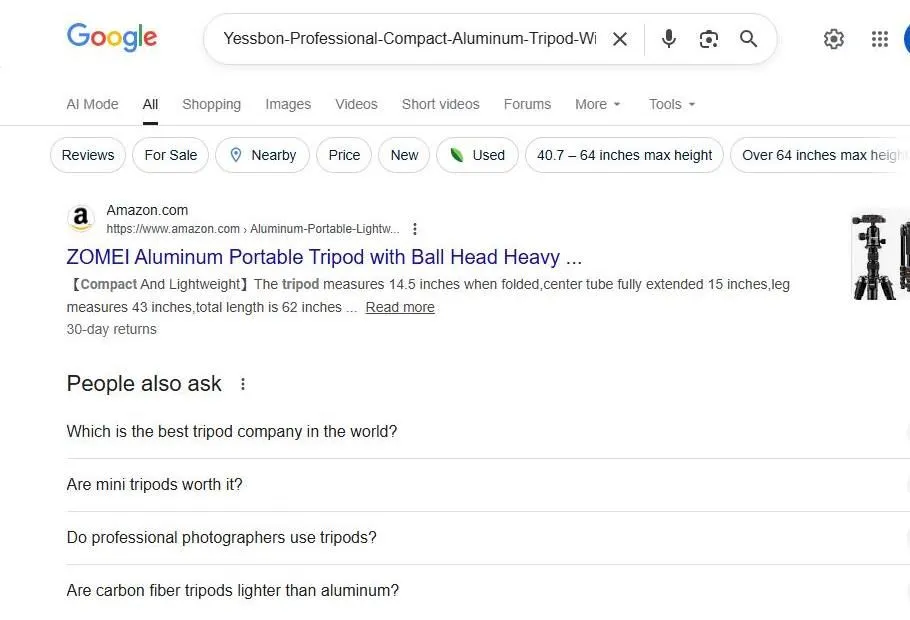Switch to the Shopping tab
This screenshot has width=910, height=620.
211,104
